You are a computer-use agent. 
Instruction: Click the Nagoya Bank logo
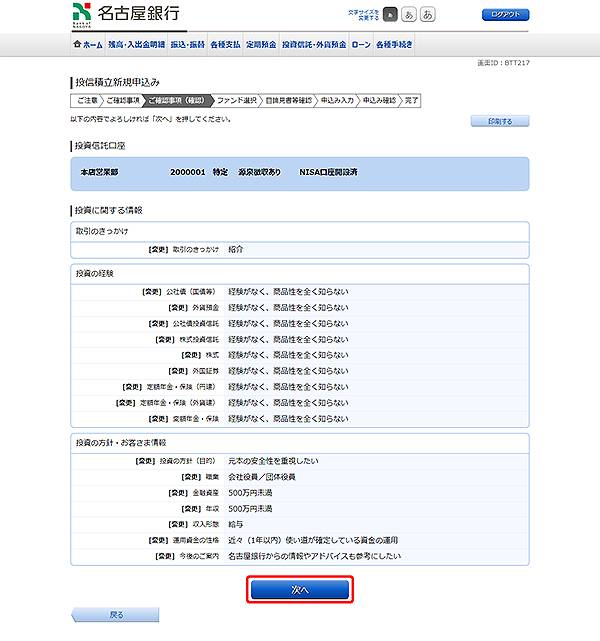(x=126, y=15)
